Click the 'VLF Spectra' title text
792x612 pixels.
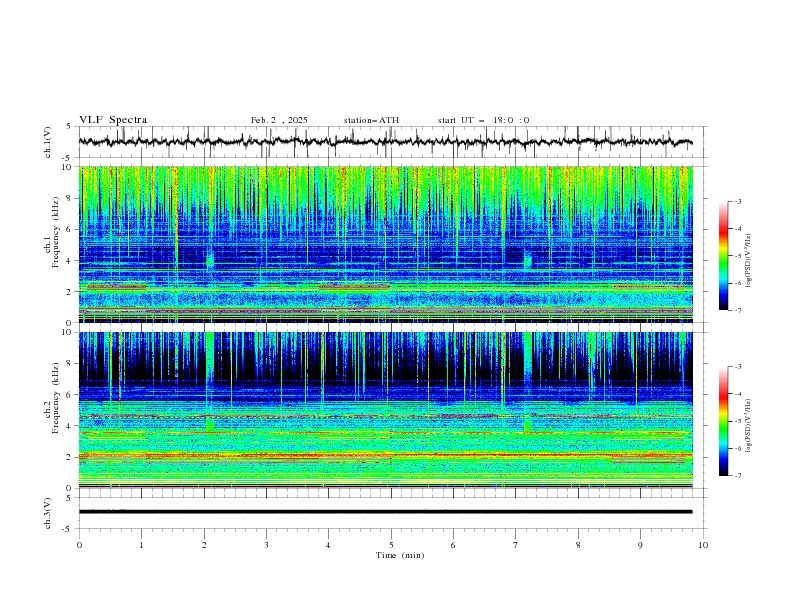(x=113, y=120)
